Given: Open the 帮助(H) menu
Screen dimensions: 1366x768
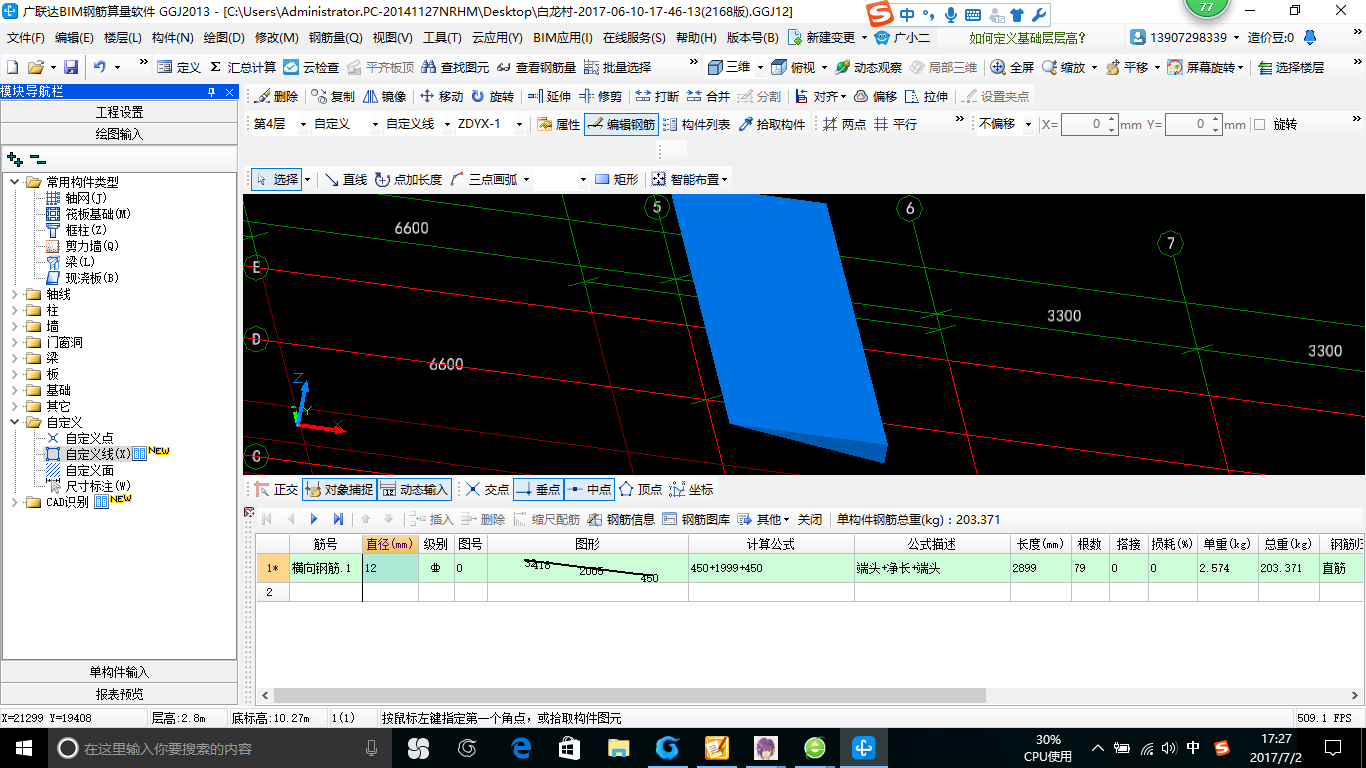Looking at the screenshot, I should [x=696, y=37].
